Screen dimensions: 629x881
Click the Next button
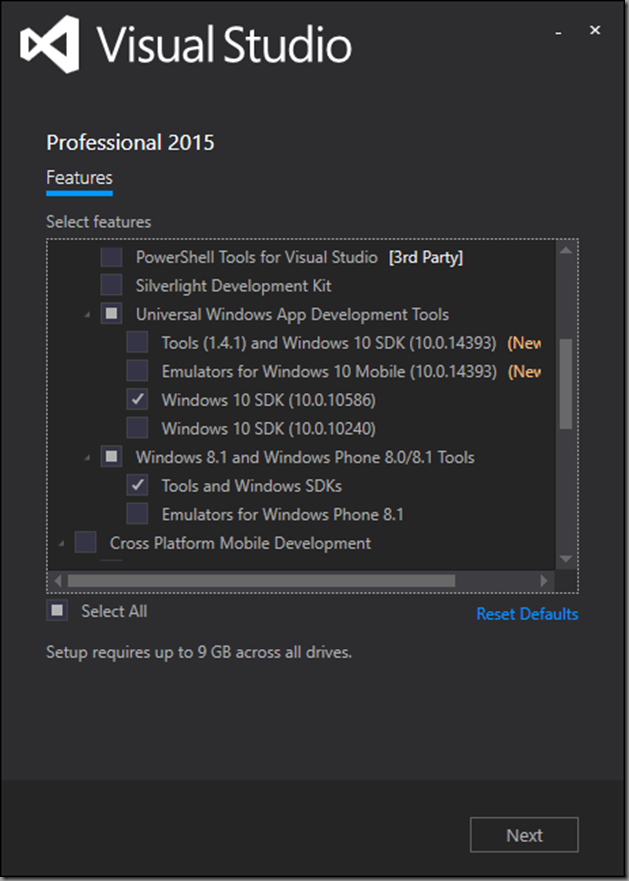click(x=524, y=835)
